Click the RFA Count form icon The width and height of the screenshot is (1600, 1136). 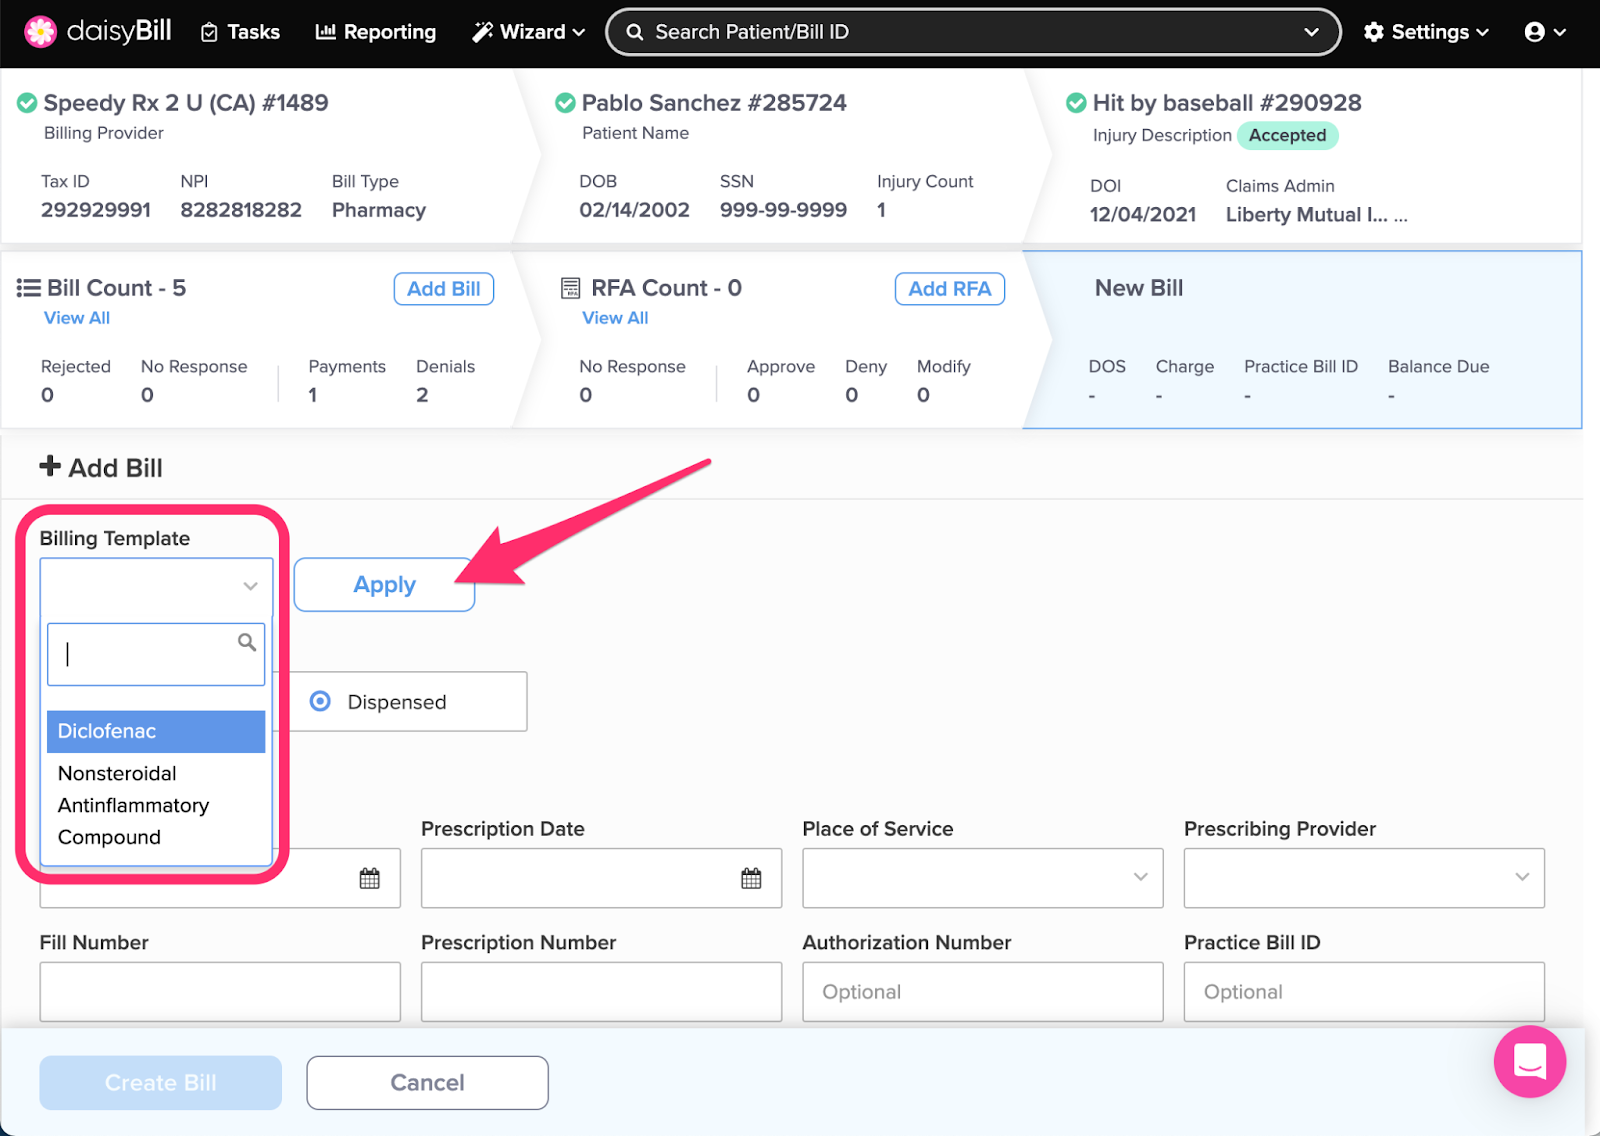pyautogui.click(x=570, y=288)
